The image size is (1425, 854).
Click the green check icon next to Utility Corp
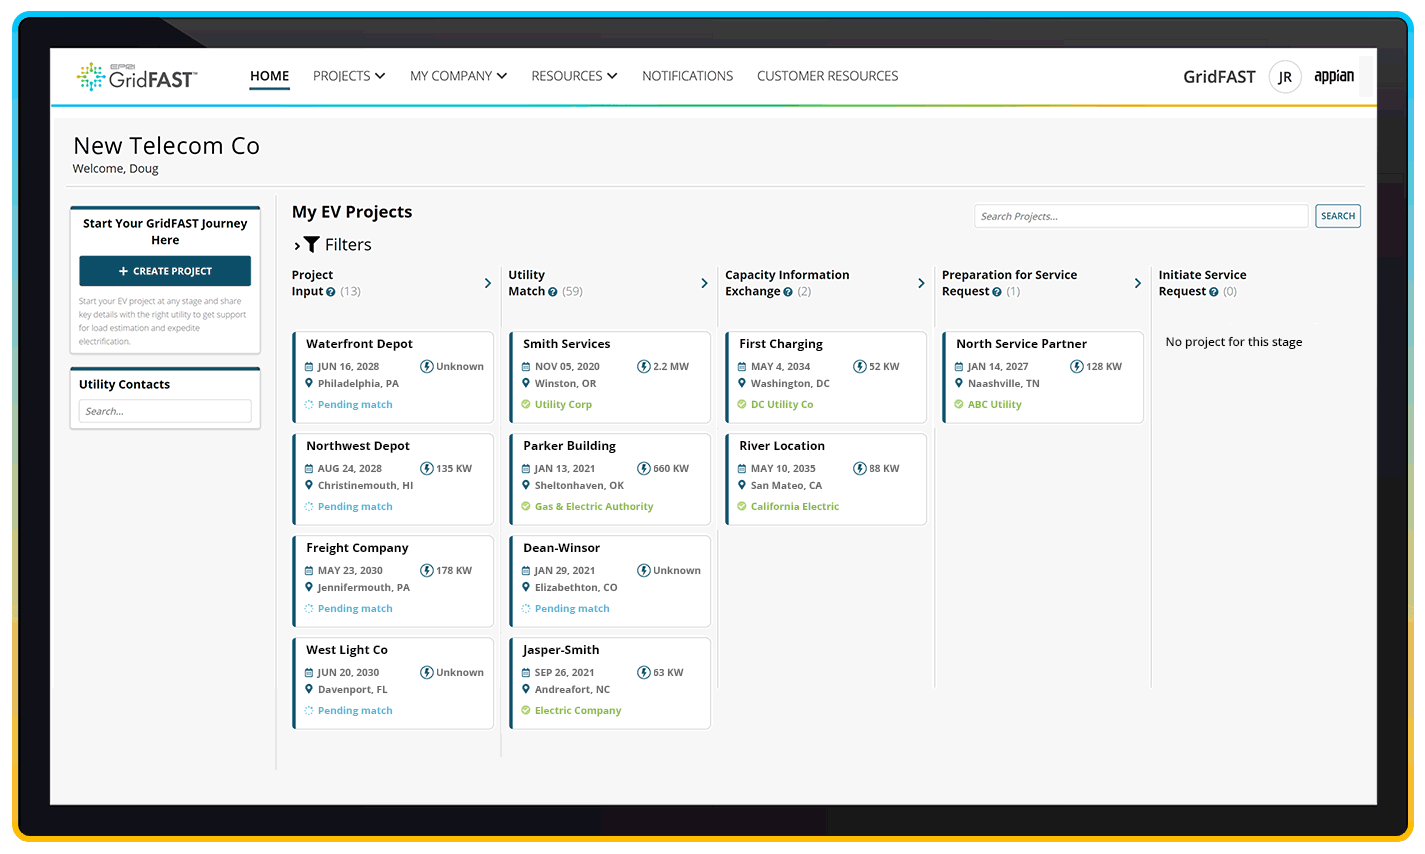(x=526, y=405)
